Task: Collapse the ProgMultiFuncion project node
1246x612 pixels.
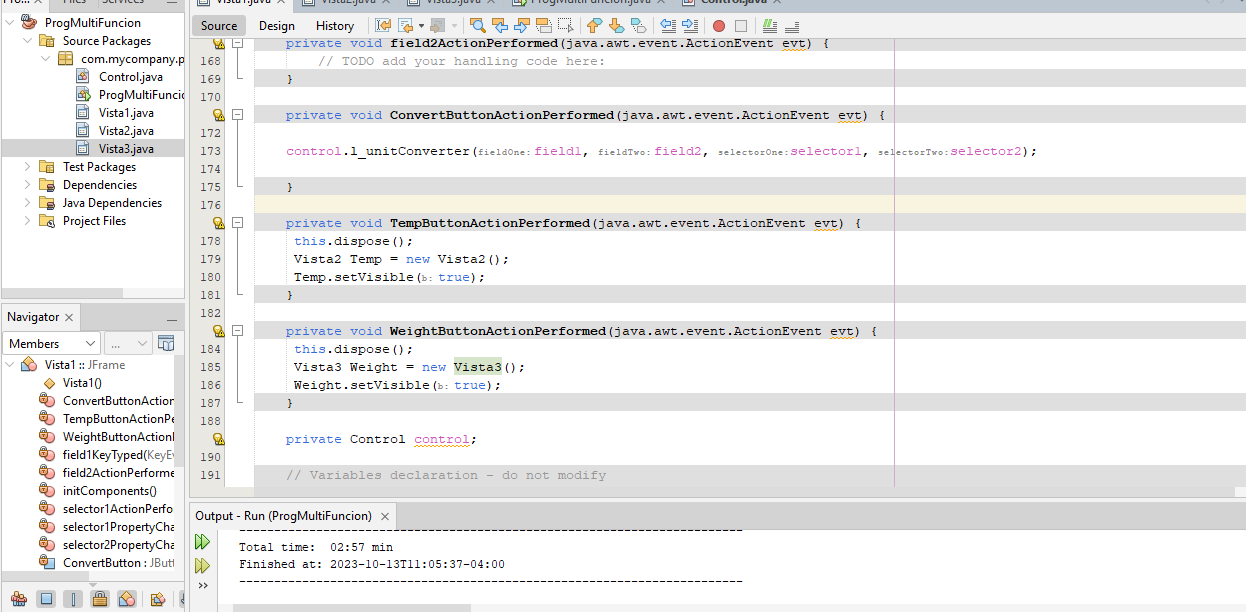Action: (9, 23)
